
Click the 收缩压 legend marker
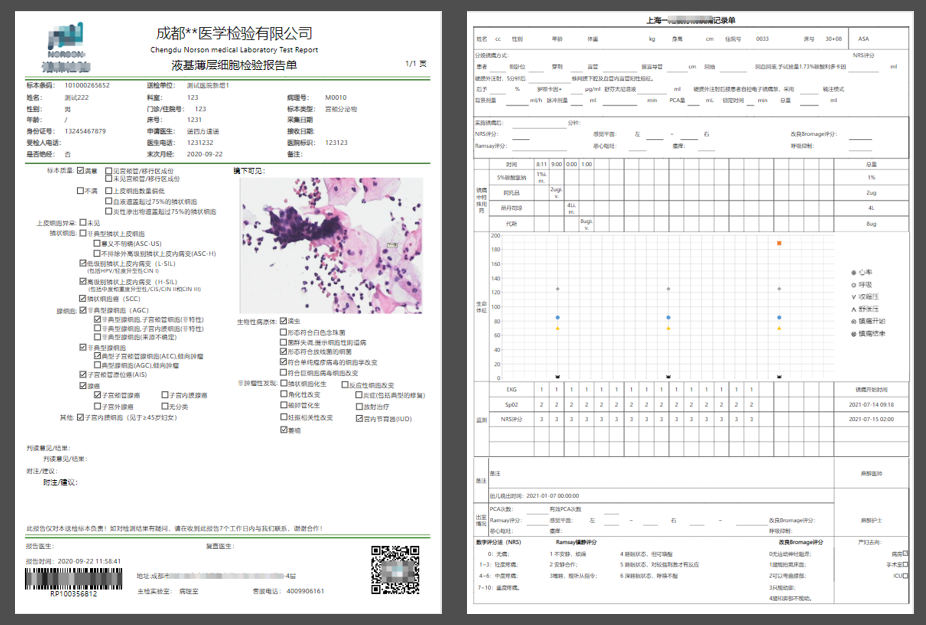point(853,297)
